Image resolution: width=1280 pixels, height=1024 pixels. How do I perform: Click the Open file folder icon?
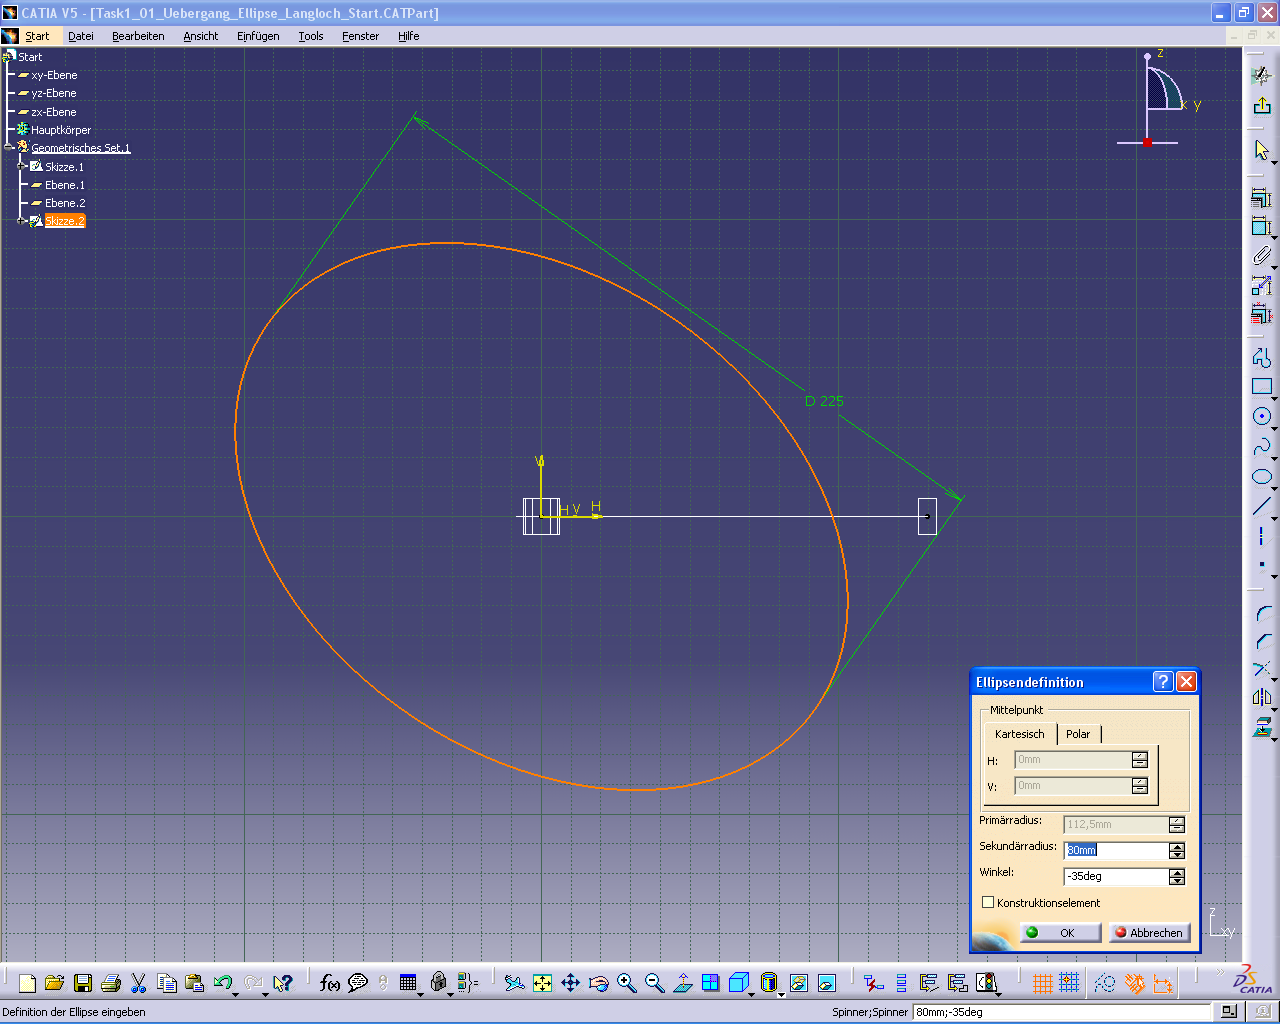[x=55, y=983]
